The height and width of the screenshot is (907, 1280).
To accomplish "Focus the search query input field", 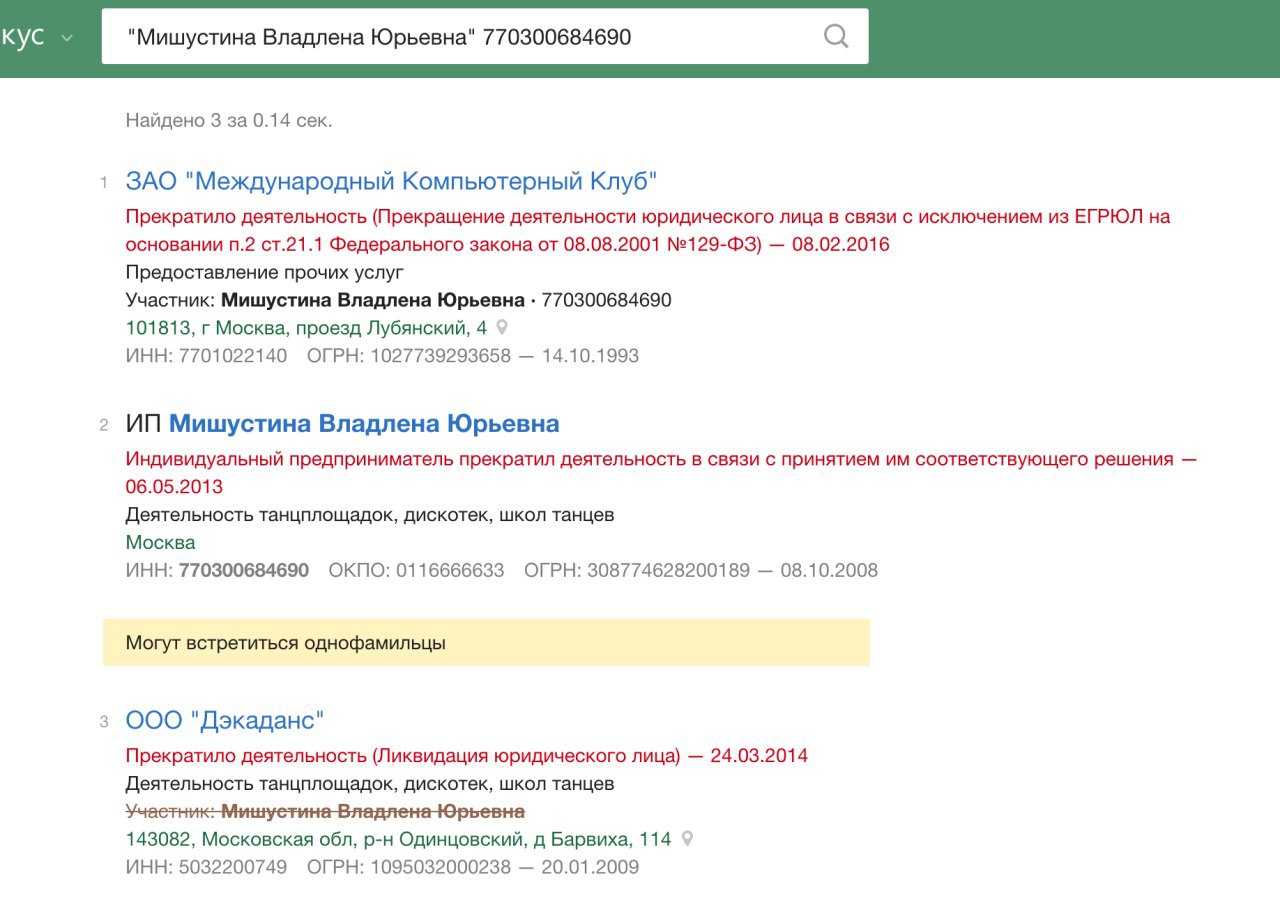I will pyautogui.click(x=485, y=37).
